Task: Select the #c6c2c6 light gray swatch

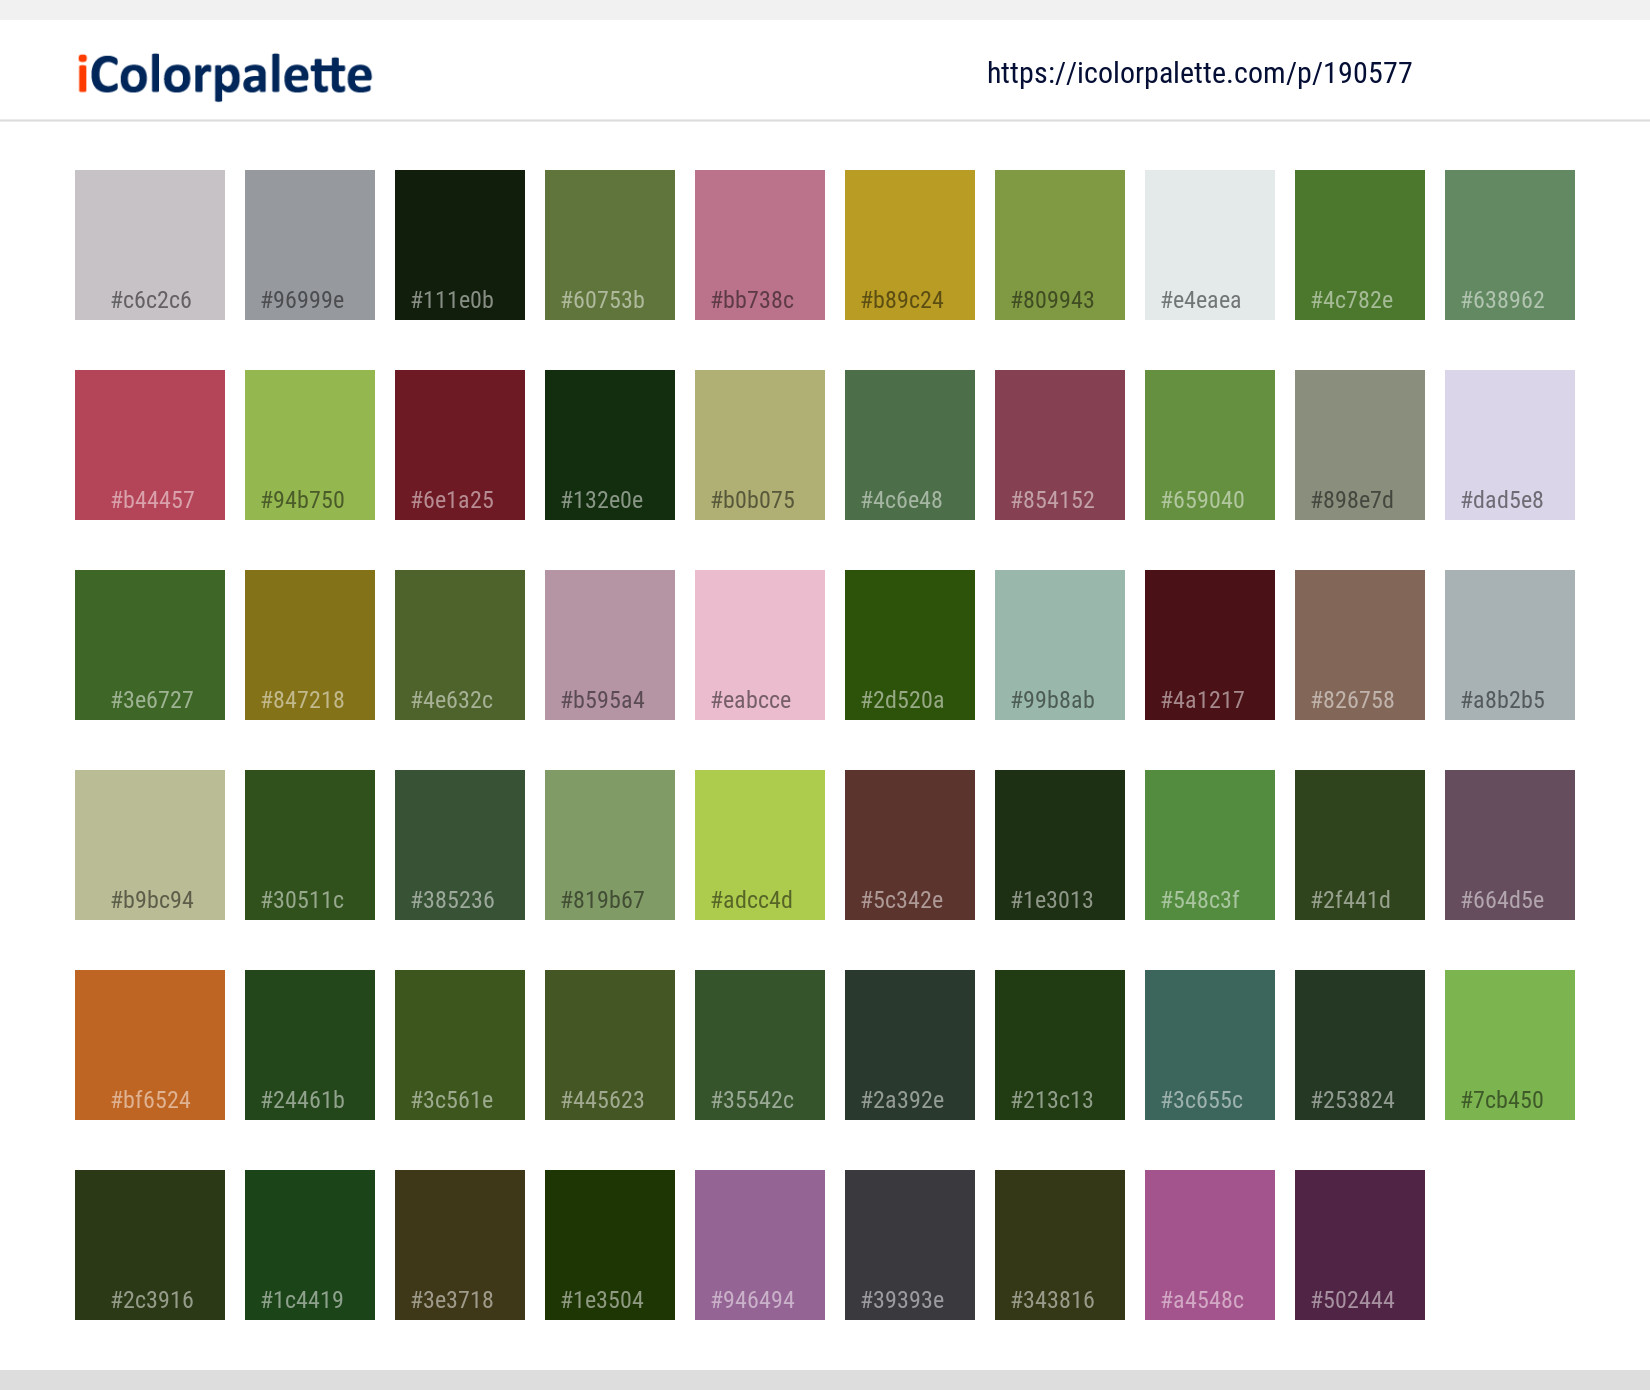Action: (150, 245)
